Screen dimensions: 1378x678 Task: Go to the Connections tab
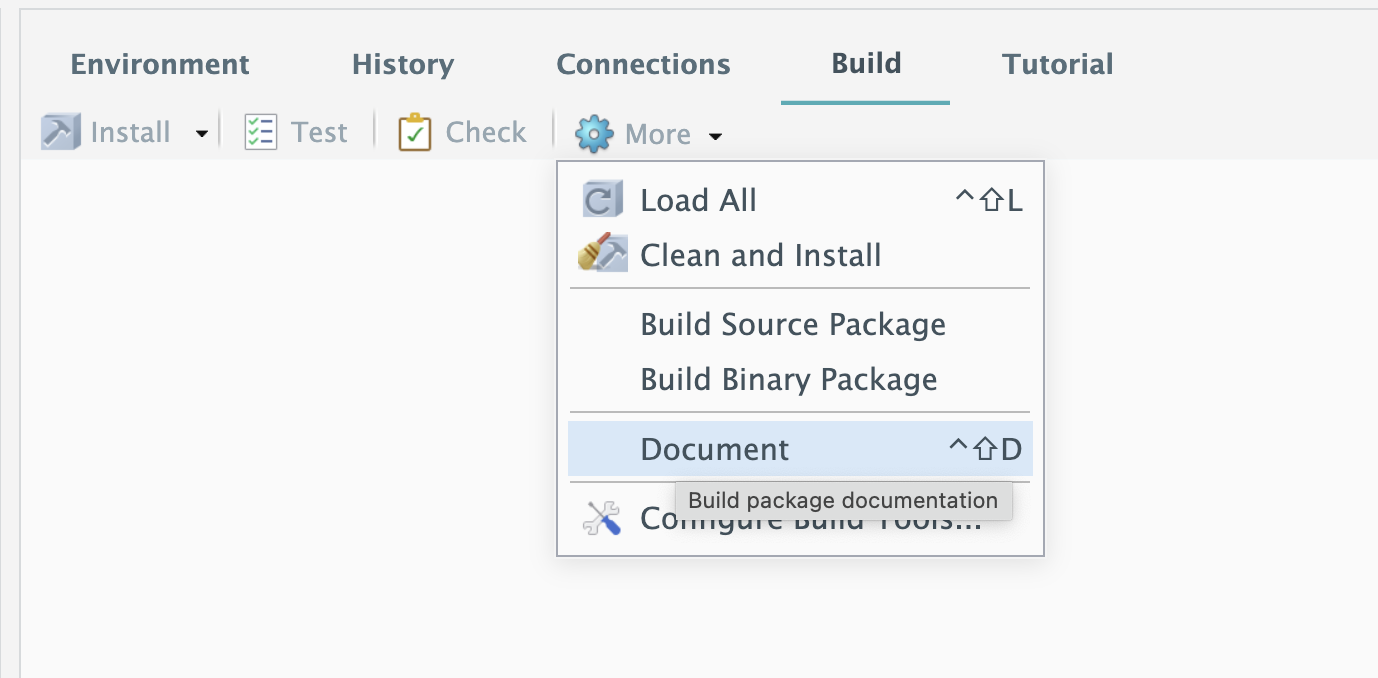coord(643,65)
